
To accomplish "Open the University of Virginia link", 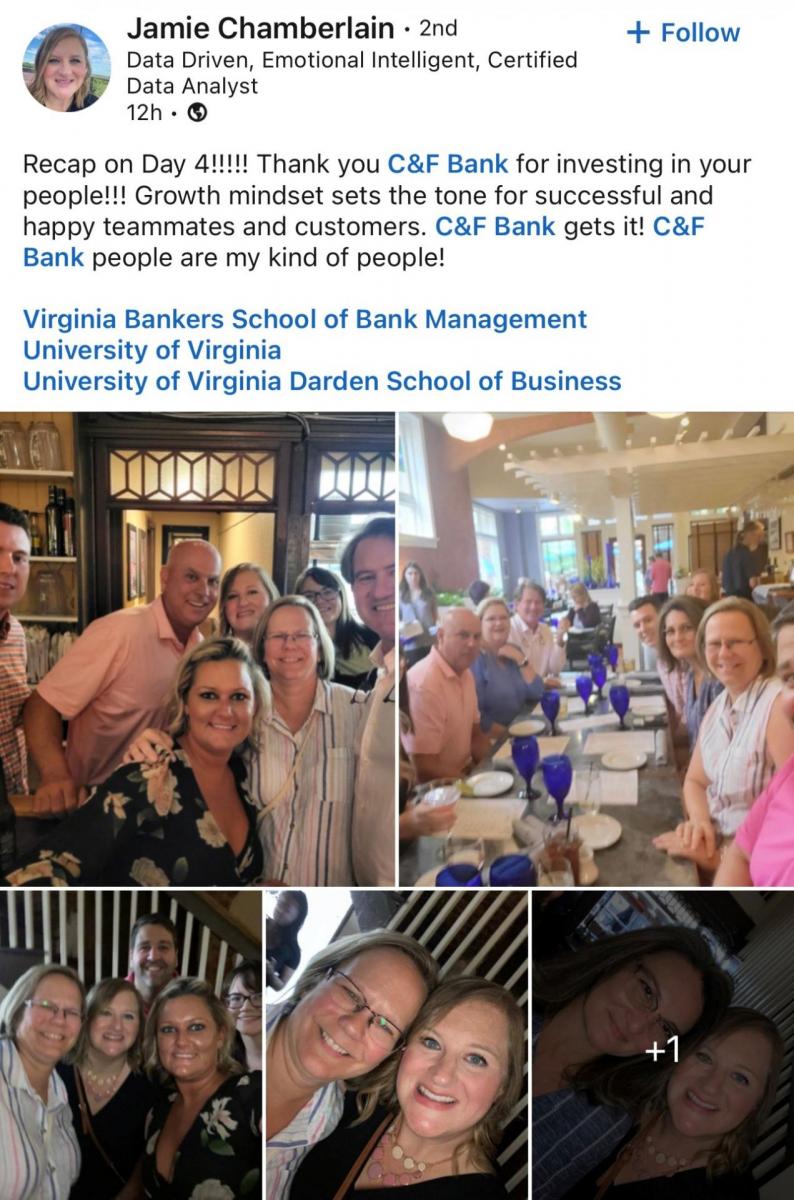I will coord(152,350).
